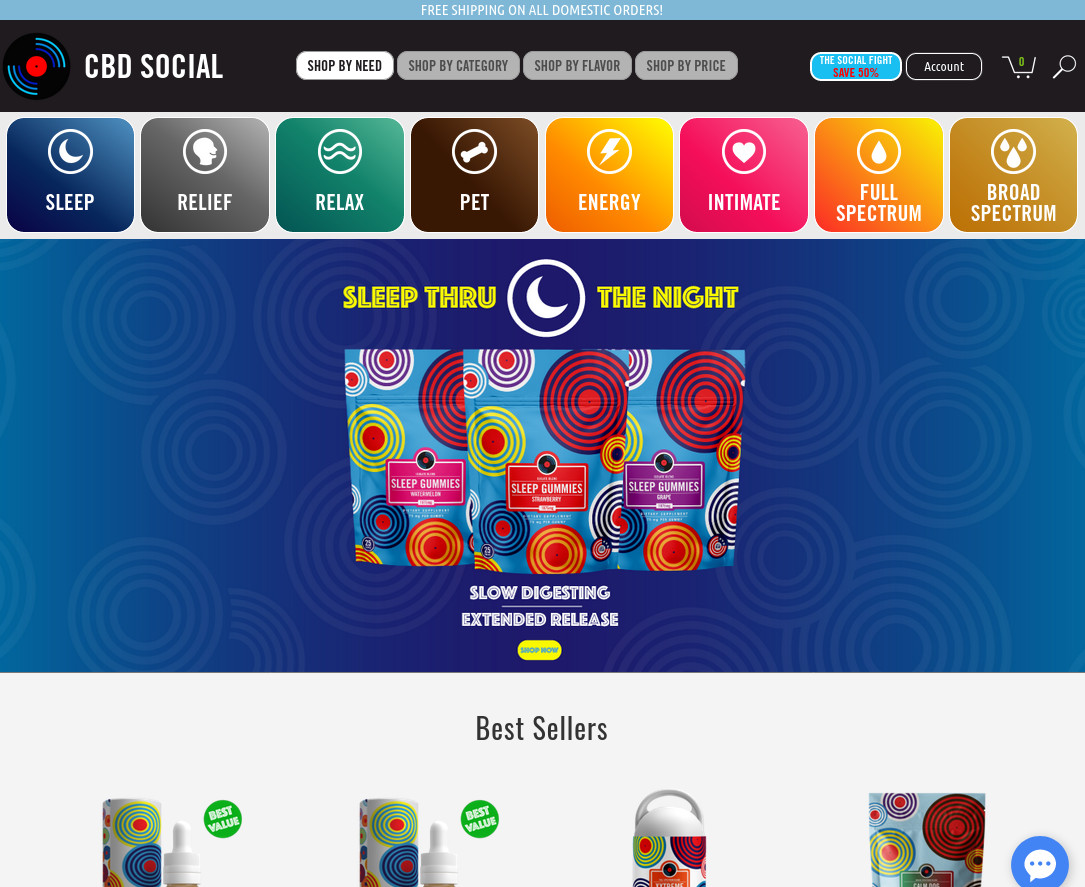
Task: Open the Pet bone tile
Action: [x=475, y=175]
